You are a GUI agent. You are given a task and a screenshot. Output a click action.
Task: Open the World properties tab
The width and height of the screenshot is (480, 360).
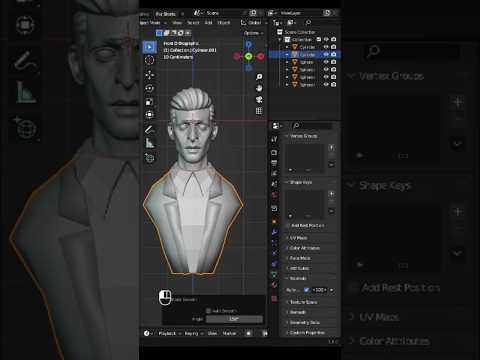click(x=274, y=195)
